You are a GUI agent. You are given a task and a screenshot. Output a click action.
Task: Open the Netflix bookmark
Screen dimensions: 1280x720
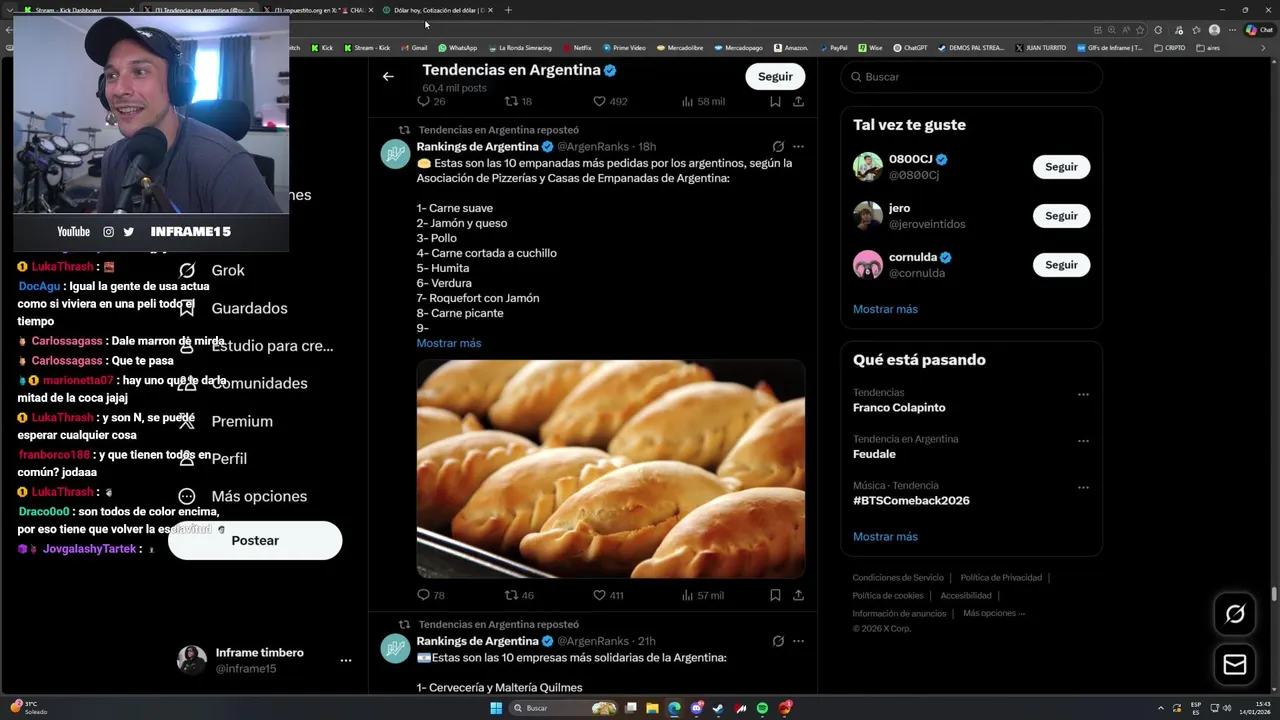pyautogui.click(x=577, y=48)
